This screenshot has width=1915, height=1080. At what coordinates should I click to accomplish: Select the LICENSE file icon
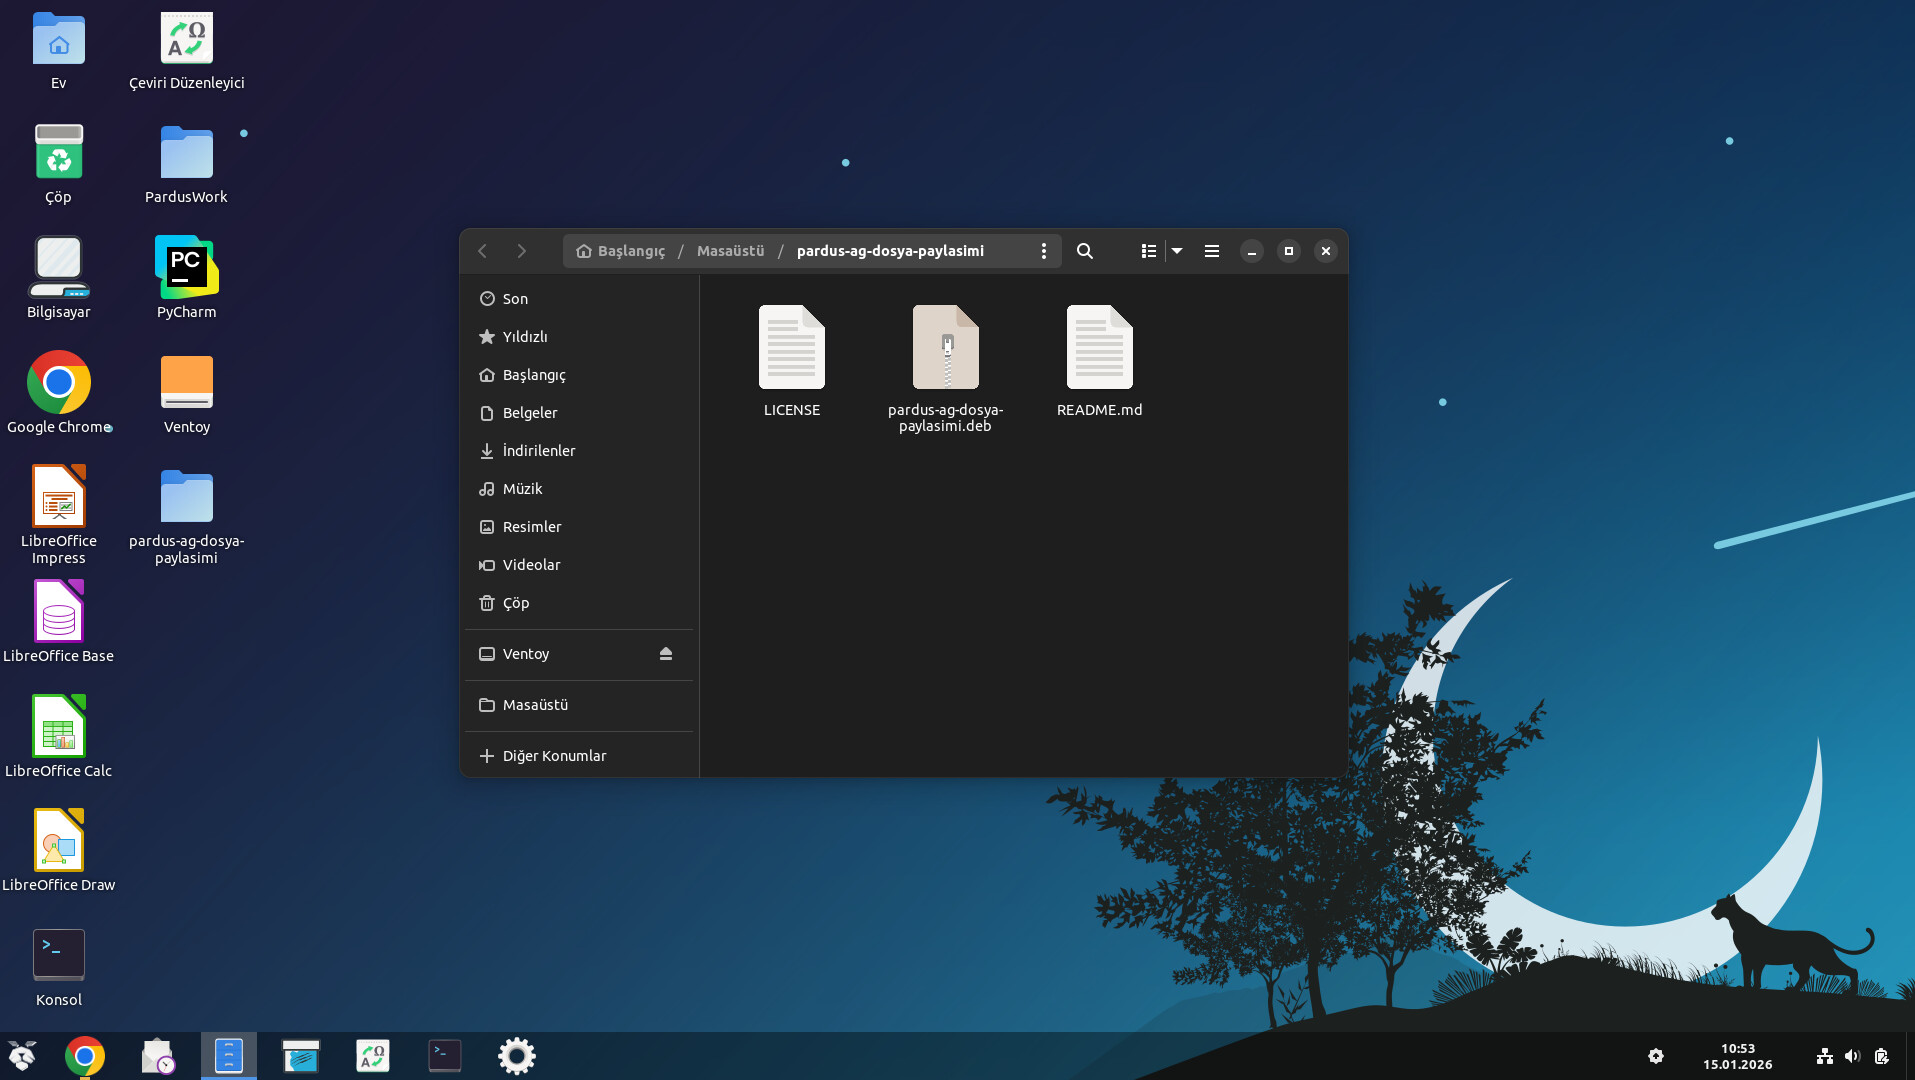coord(791,348)
